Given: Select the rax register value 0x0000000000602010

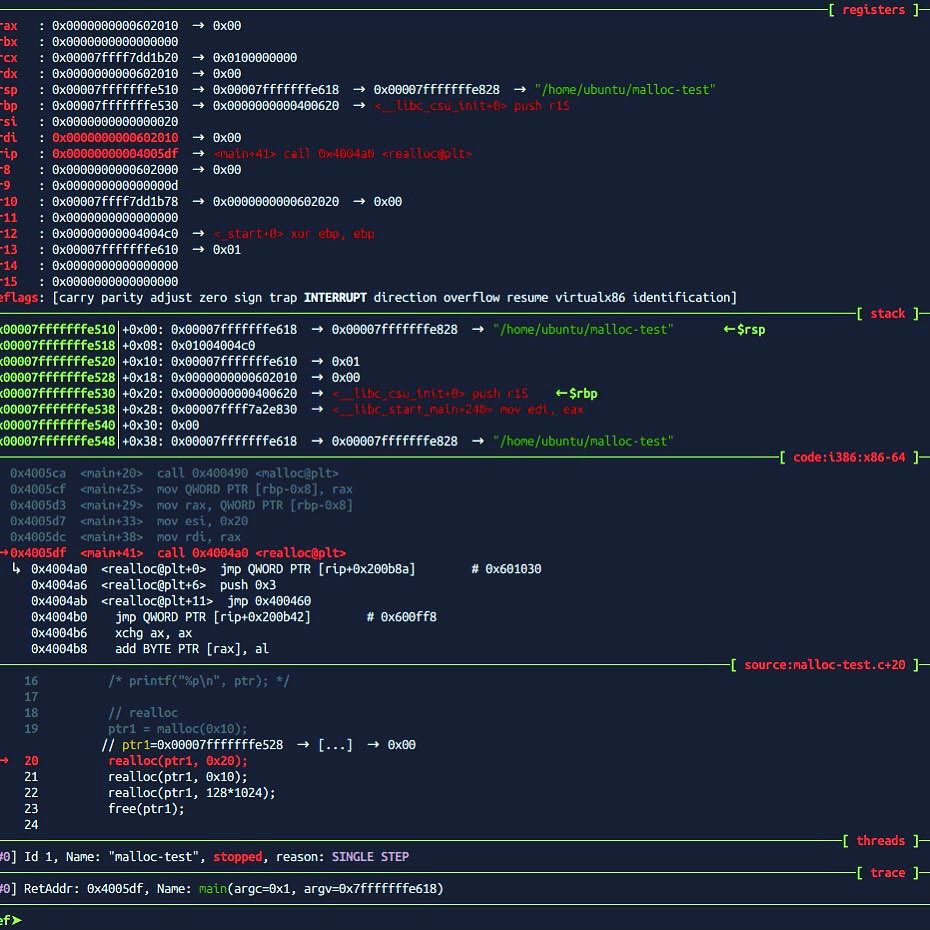Looking at the screenshot, I should pyautogui.click(x=115, y=26).
